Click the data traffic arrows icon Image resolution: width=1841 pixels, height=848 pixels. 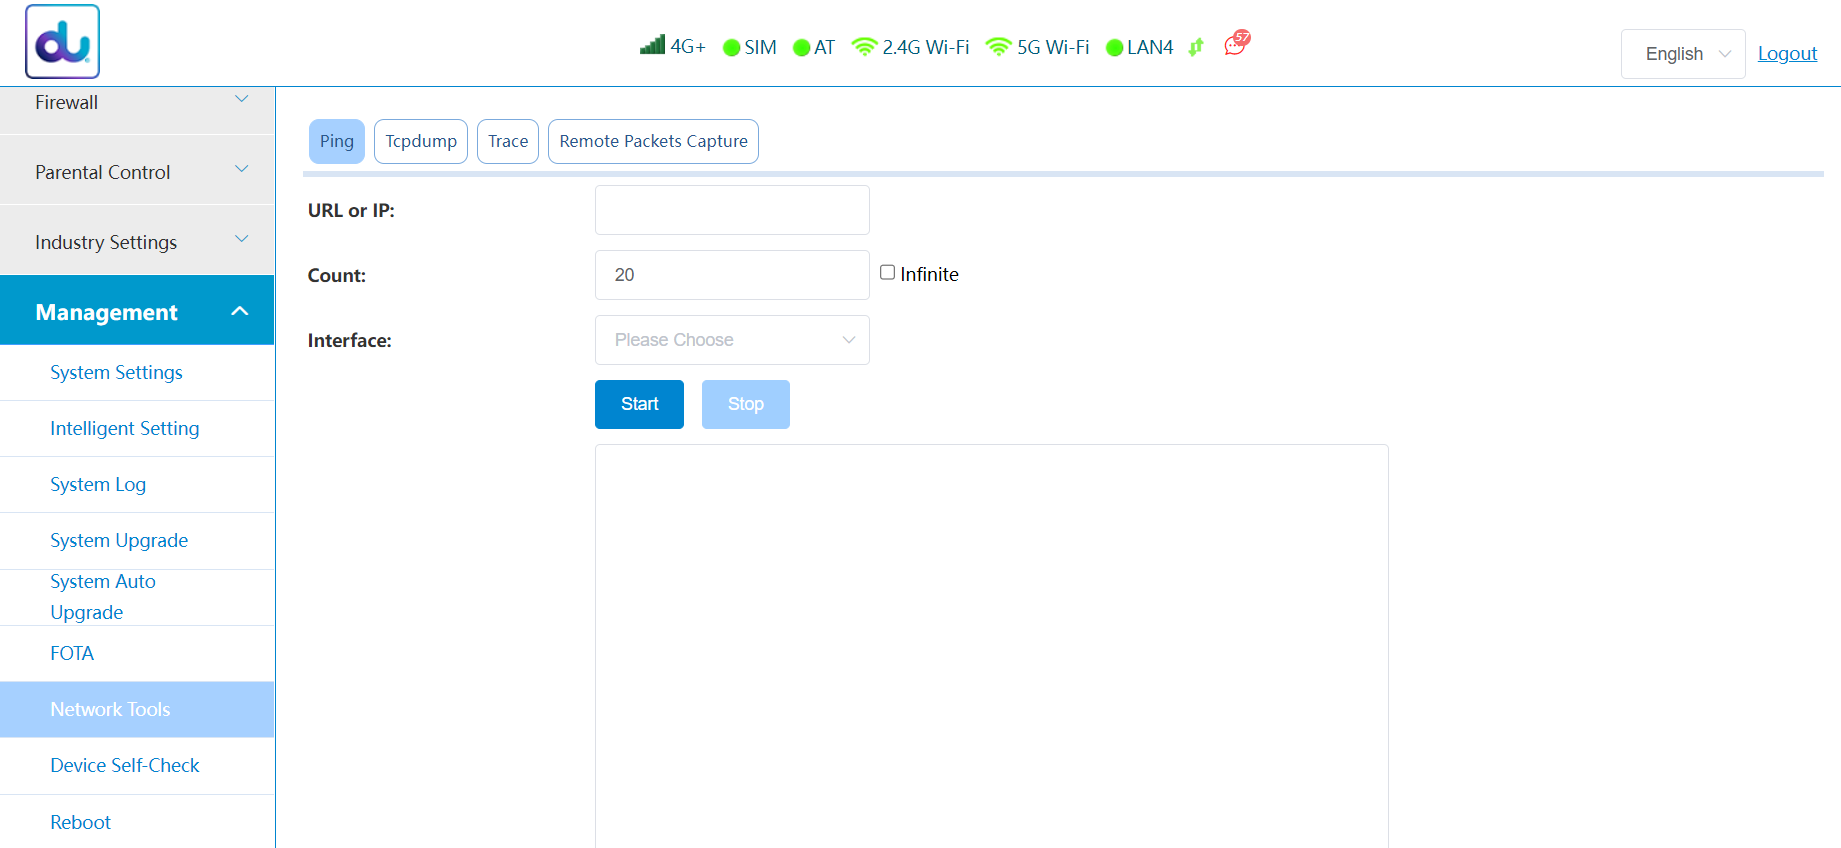[1196, 47]
